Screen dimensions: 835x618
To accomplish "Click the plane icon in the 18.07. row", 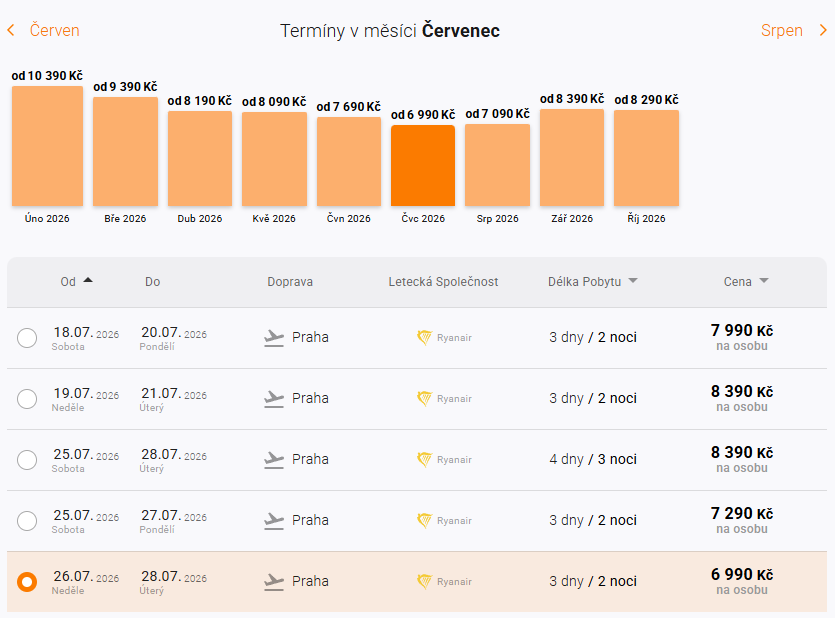I will tap(274, 338).
